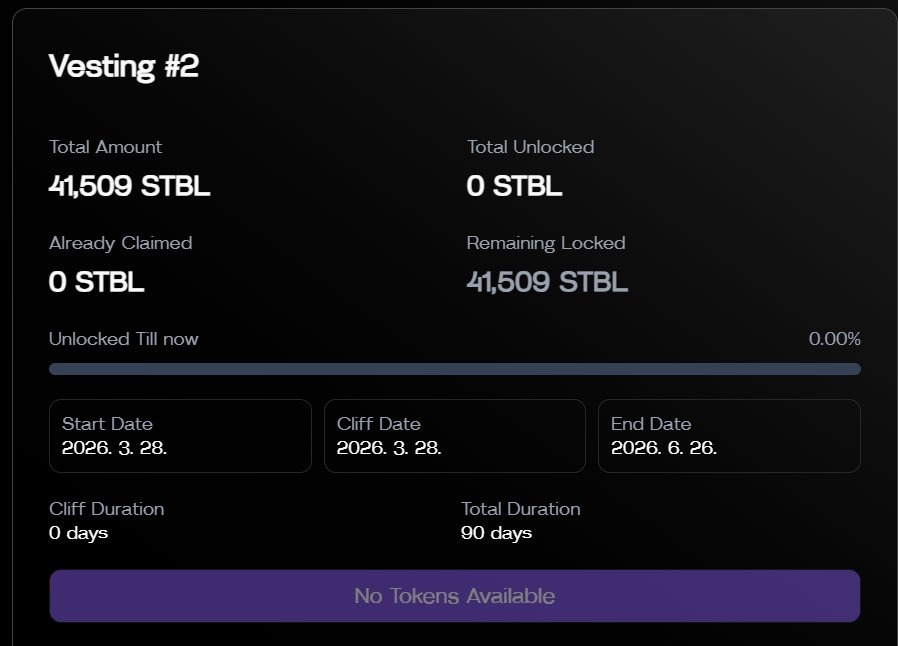
Task: Select the End Date box
Action: 728,436
